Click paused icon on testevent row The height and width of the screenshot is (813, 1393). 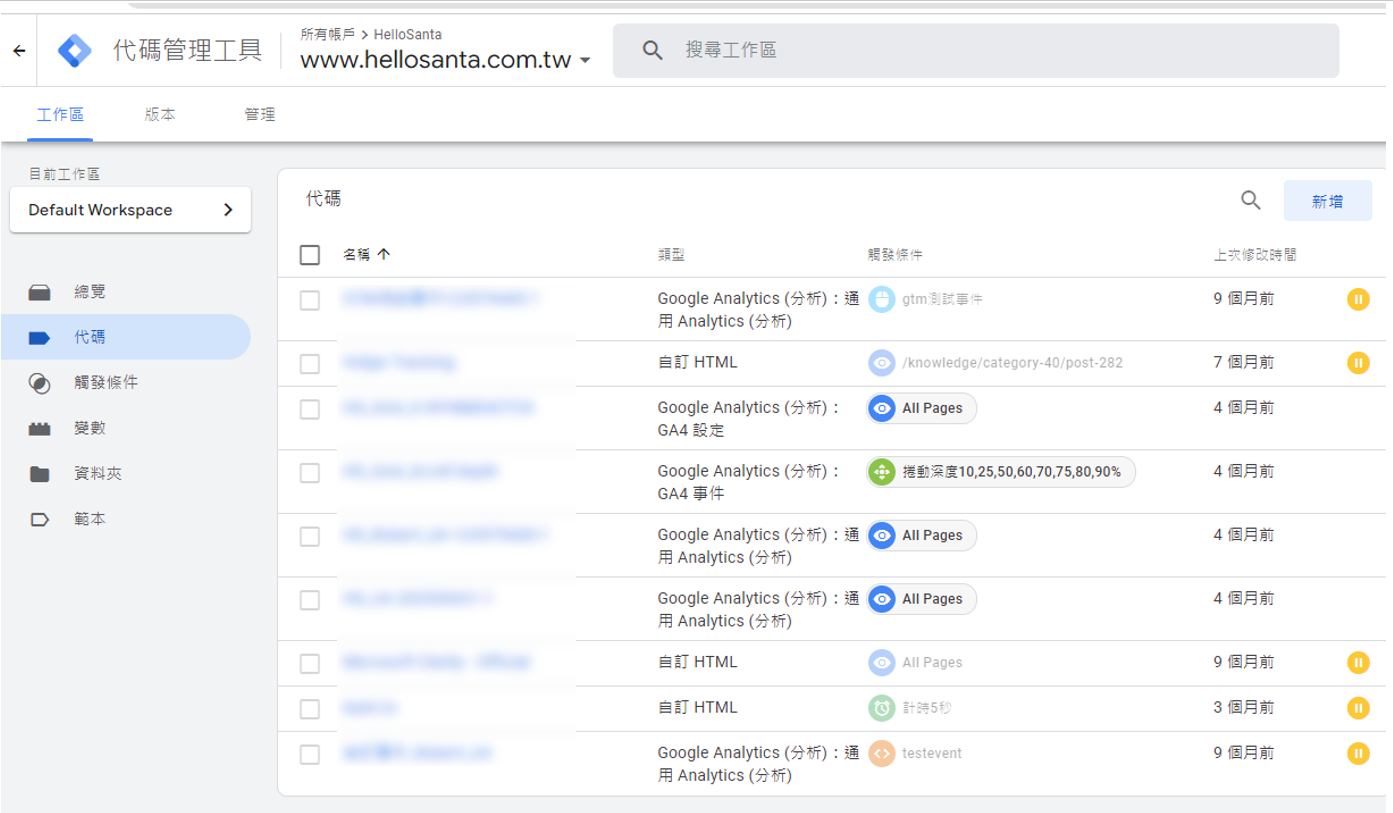click(x=1358, y=753)
